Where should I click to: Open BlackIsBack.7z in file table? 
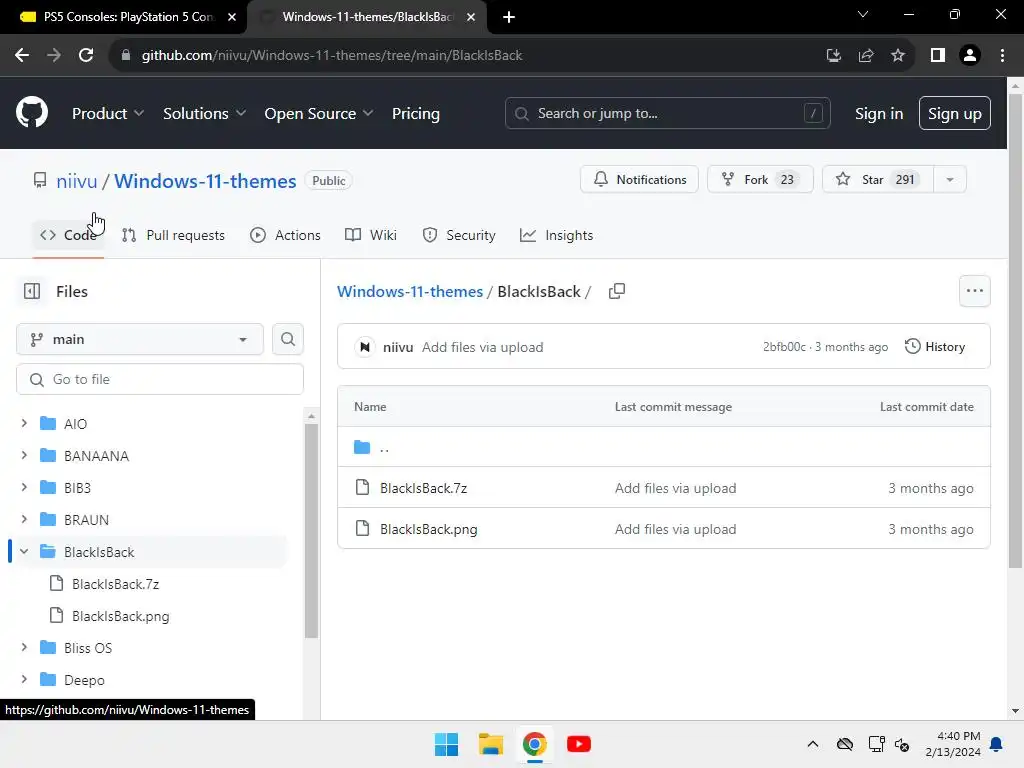pyautogui.click(x=424, y=488)
